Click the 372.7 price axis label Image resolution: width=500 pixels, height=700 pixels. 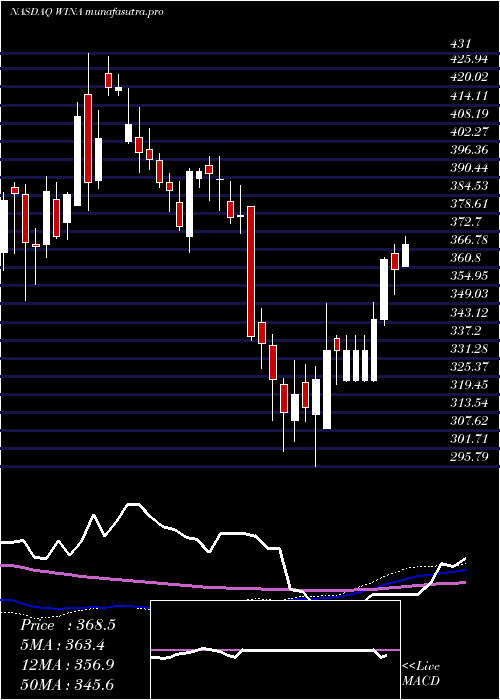(466, 222)
